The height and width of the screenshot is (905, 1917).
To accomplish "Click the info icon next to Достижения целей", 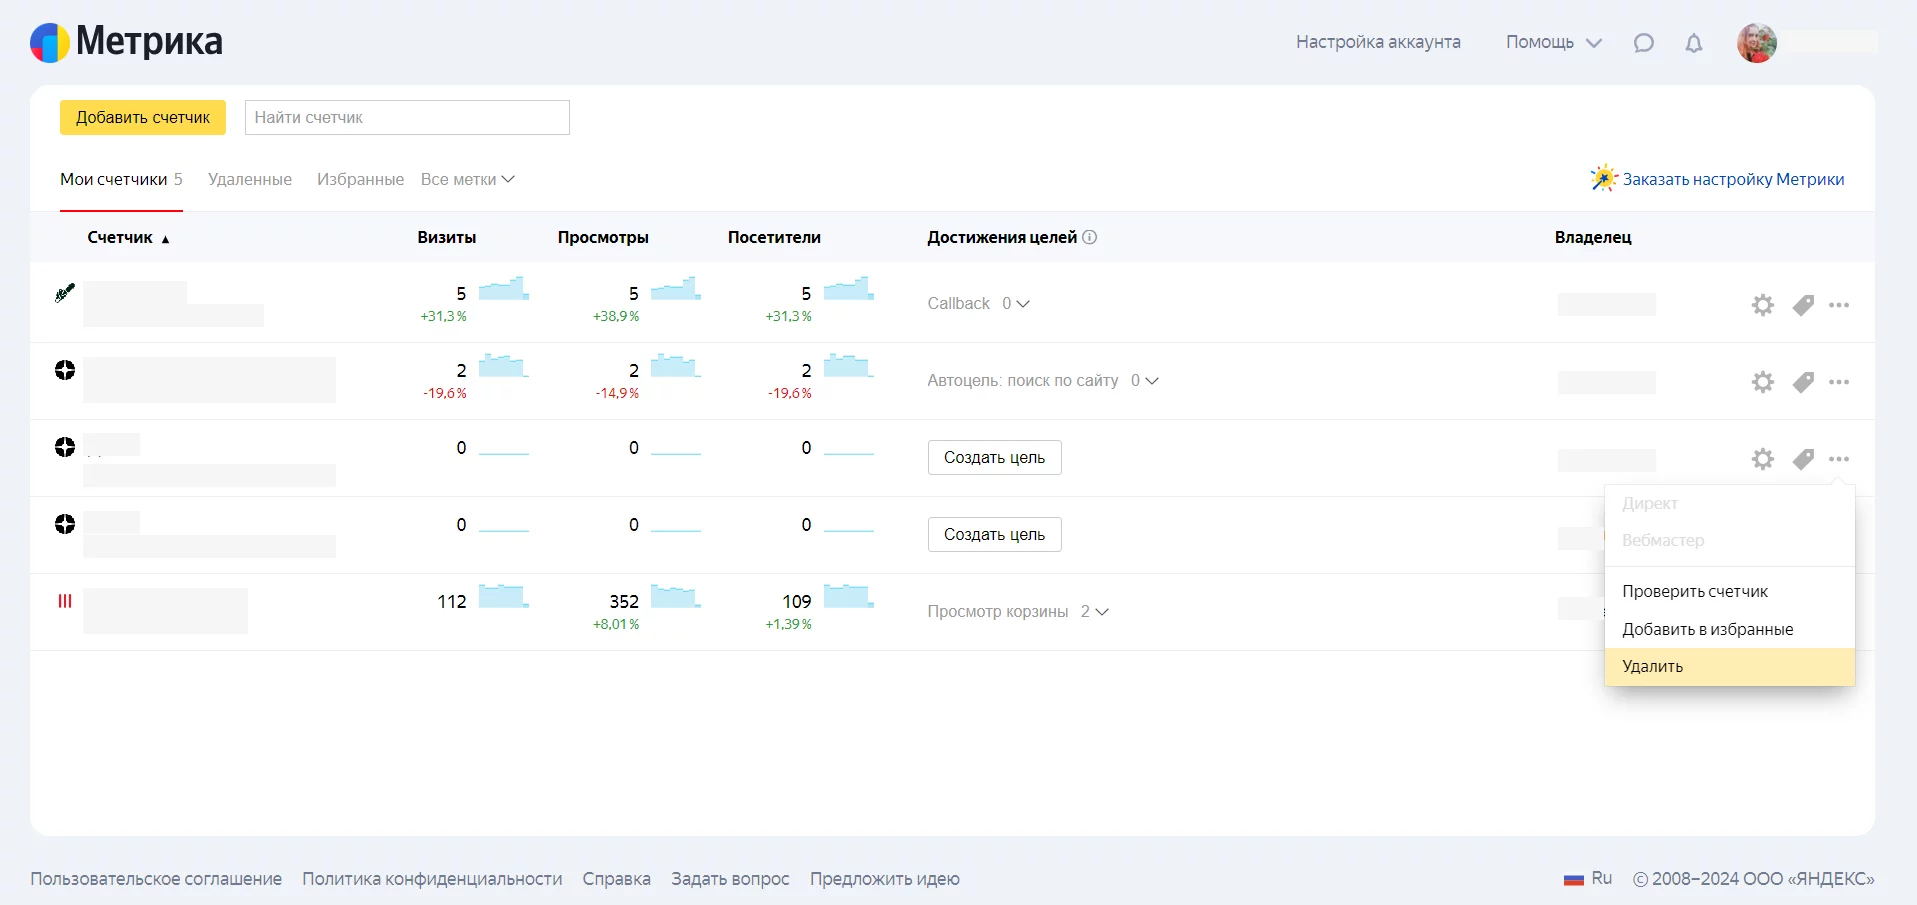I will 1090,237.
